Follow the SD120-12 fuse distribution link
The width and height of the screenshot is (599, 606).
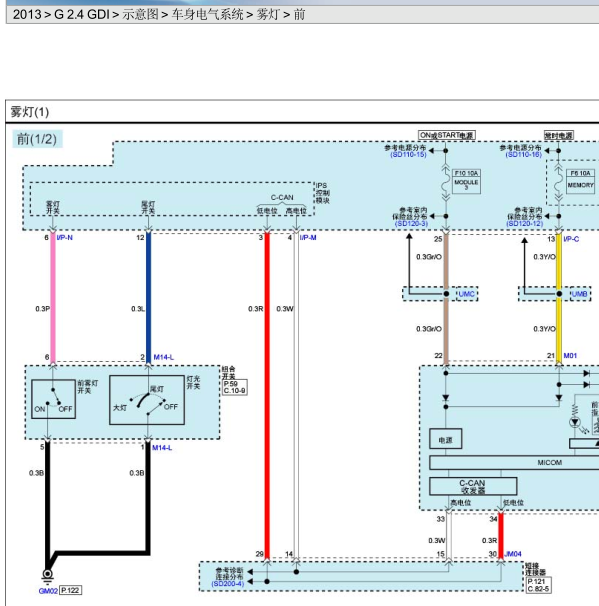[525, 224]
